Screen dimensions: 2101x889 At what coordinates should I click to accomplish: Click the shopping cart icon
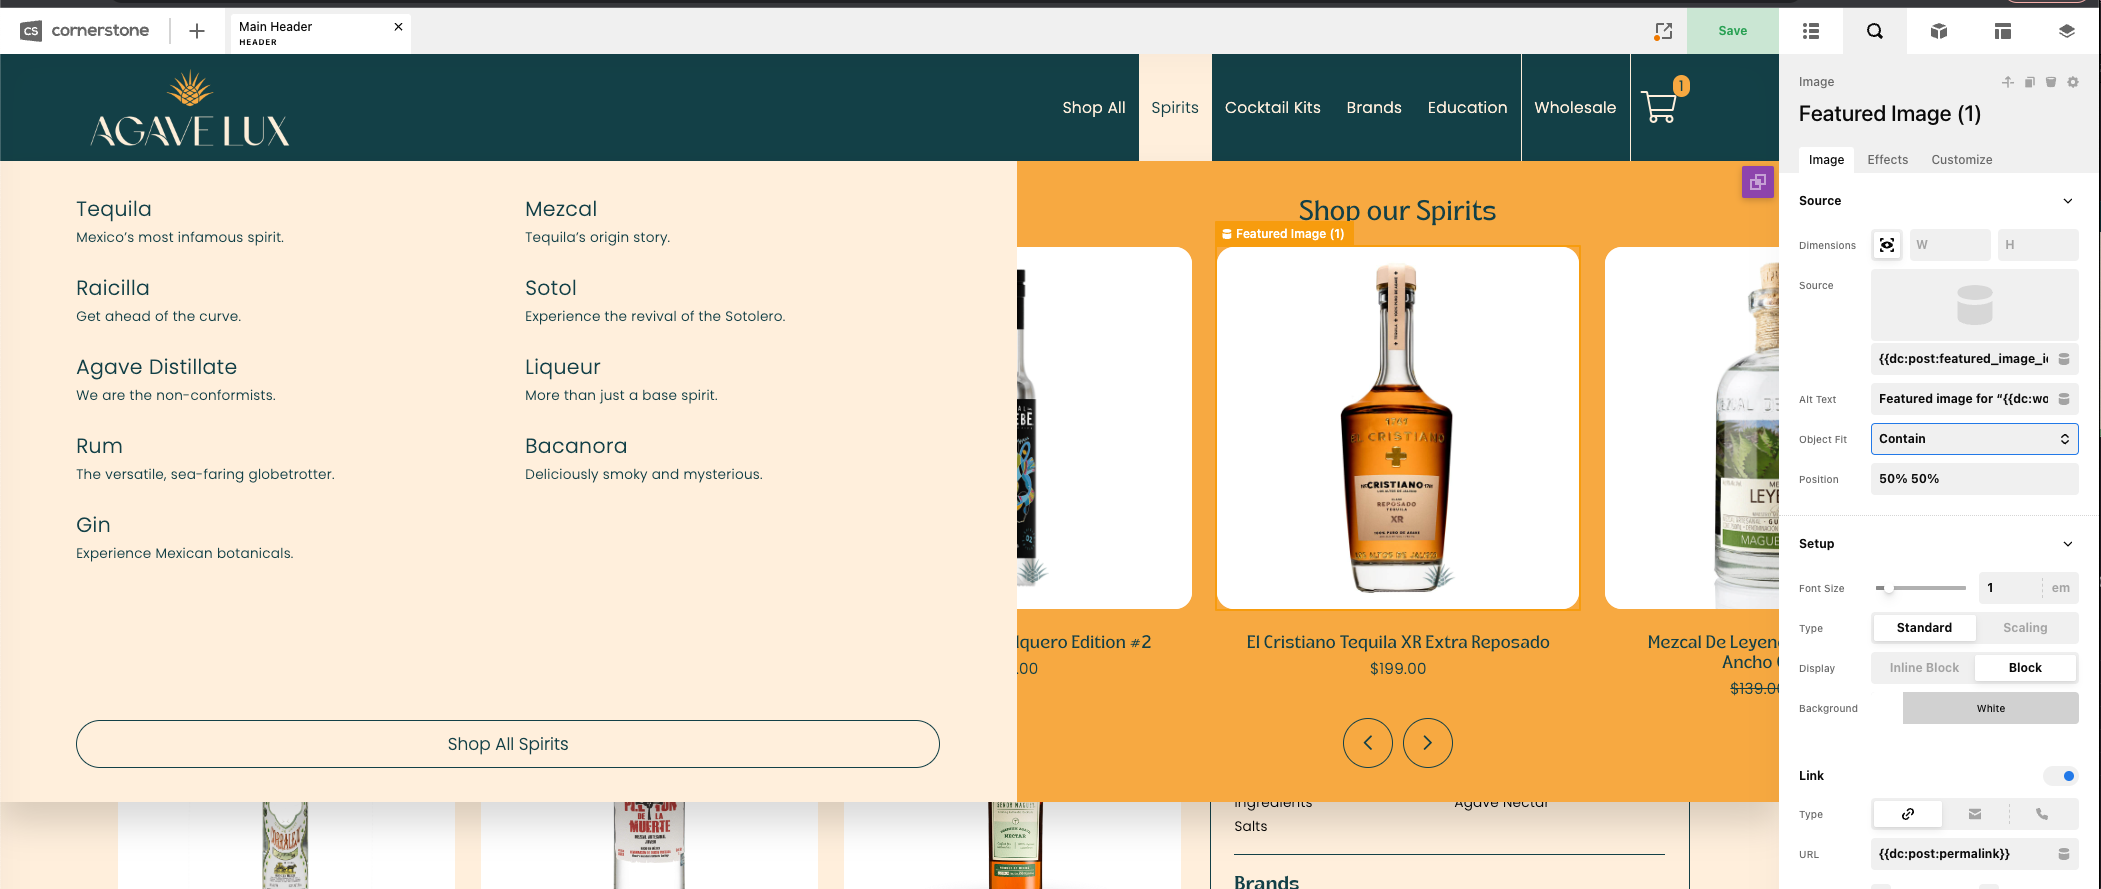click(x=1660, y=107)
